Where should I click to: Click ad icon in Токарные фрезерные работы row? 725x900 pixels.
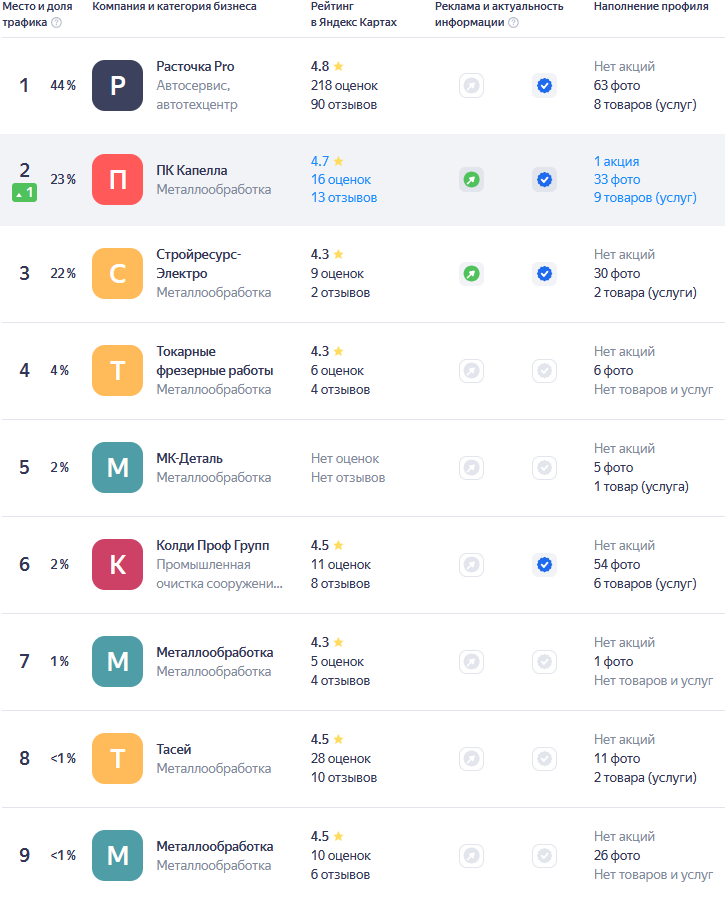pos(471,371)
